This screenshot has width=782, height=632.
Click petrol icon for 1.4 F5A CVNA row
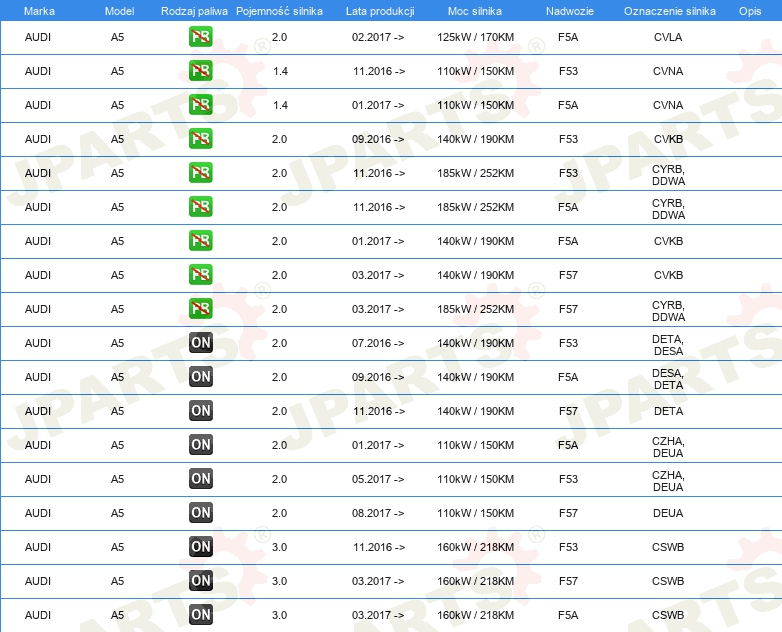[200, 105]
